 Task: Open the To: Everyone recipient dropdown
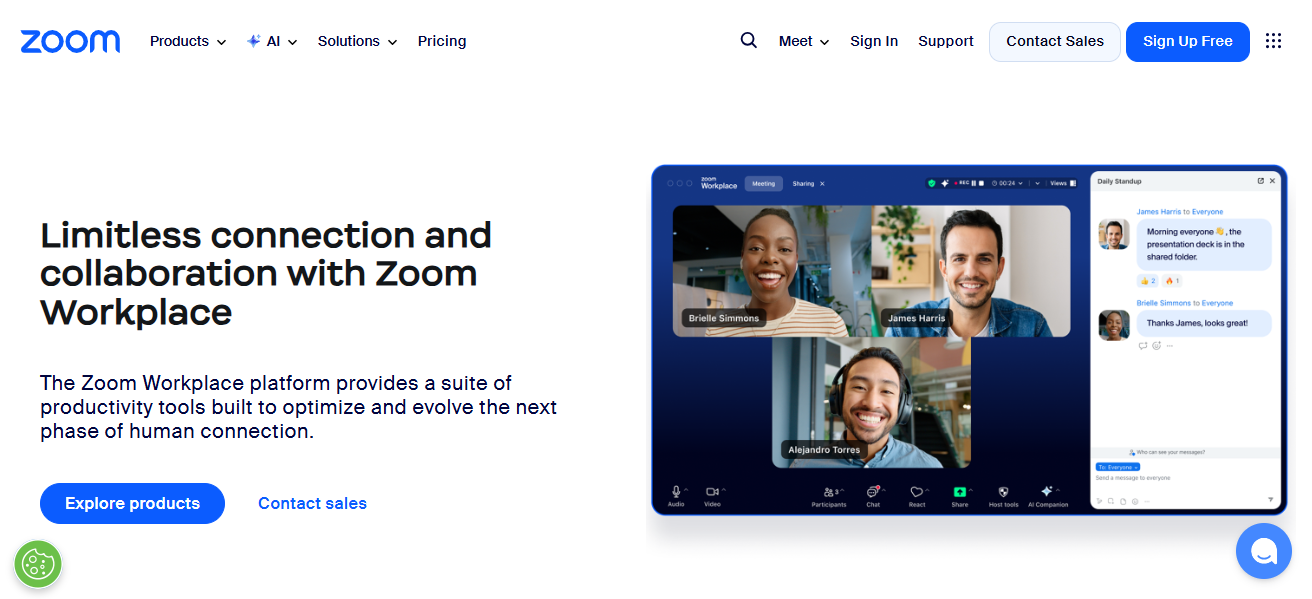click(1118, 467)
